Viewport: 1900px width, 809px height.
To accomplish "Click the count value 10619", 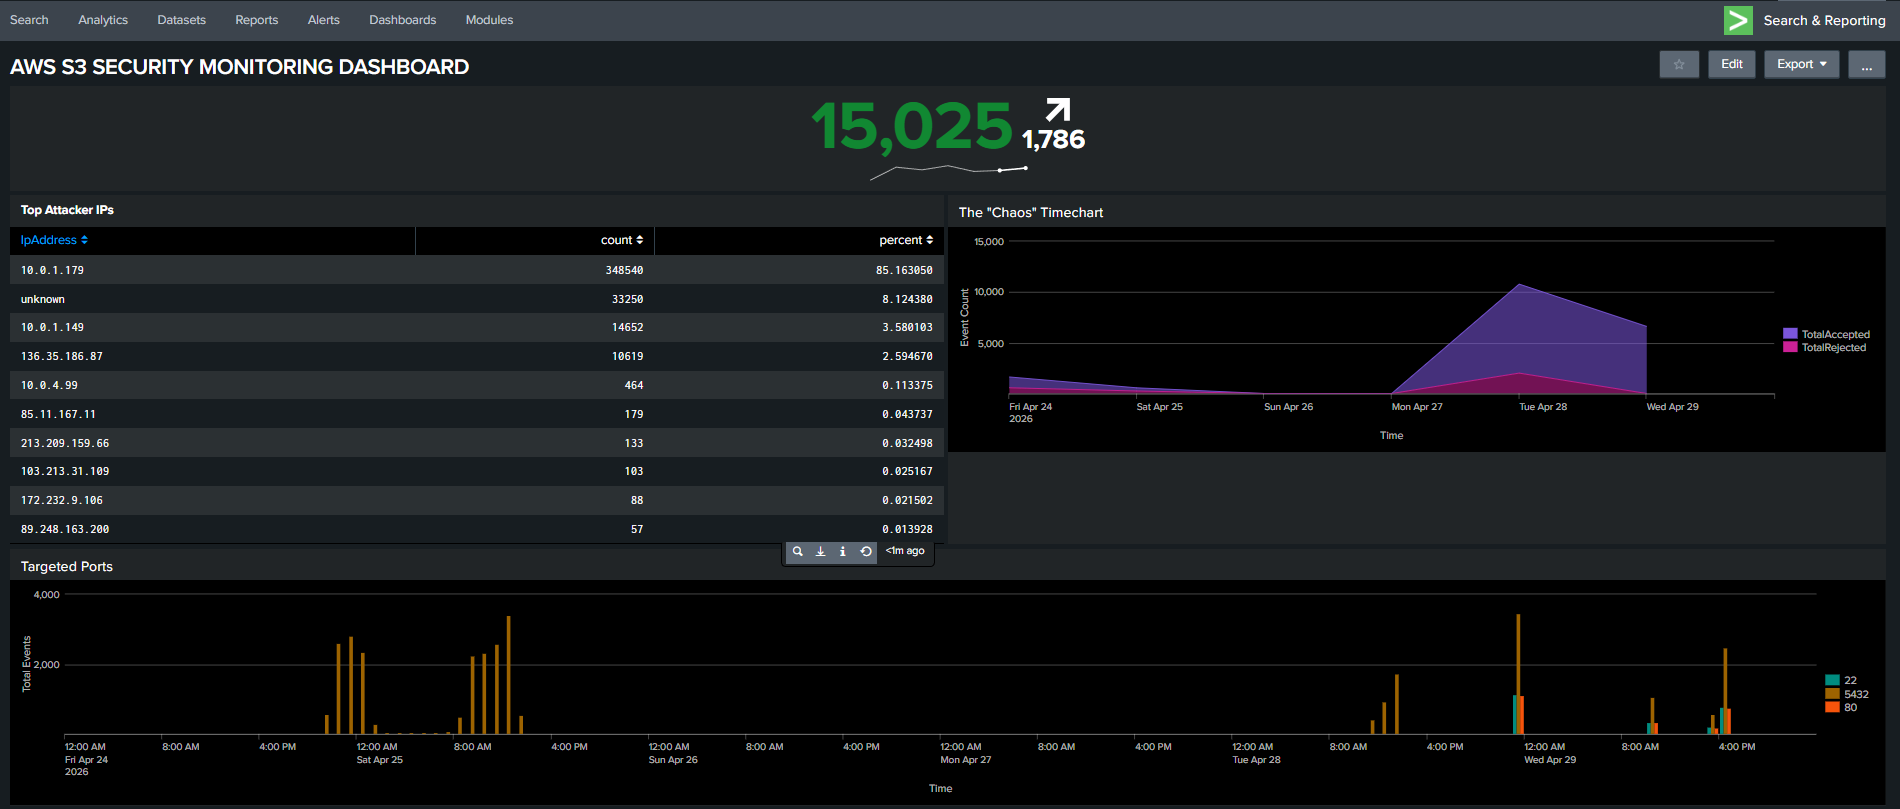I will [627, 356].
